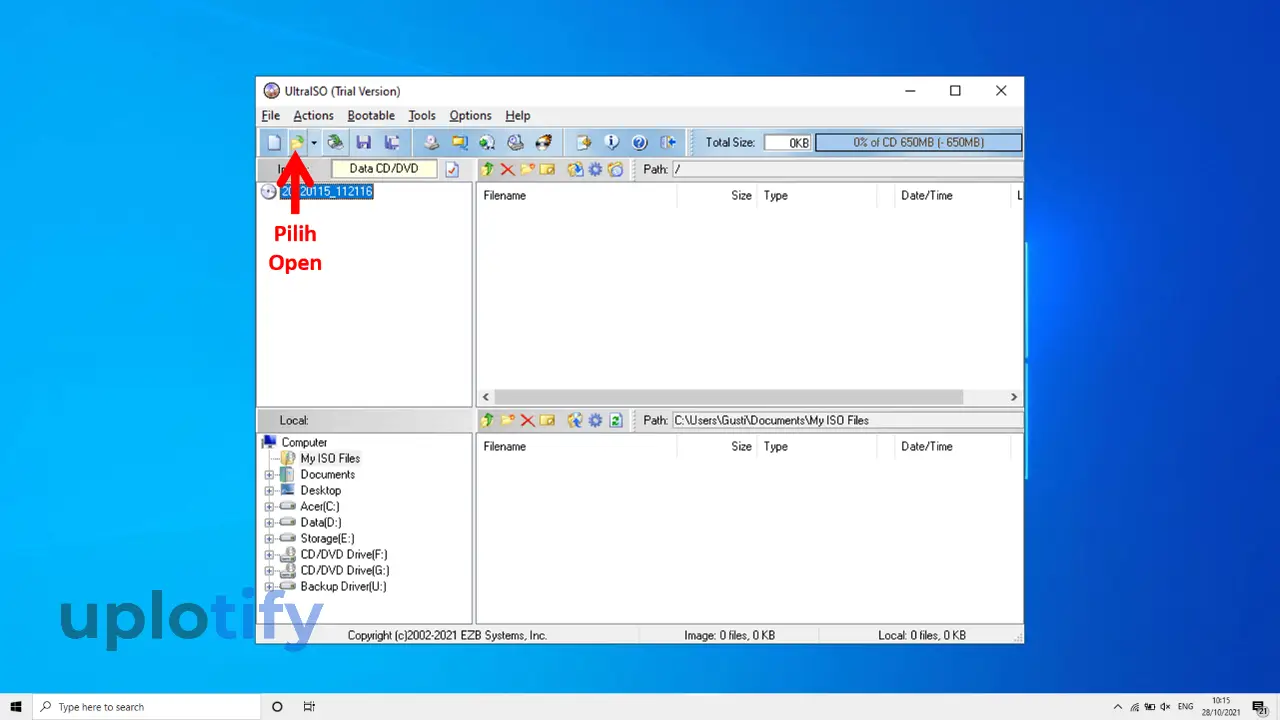Viewport: 1280px width, 720px height.
Task: Click the refresh icon in local toolbar
Action: 616,421
